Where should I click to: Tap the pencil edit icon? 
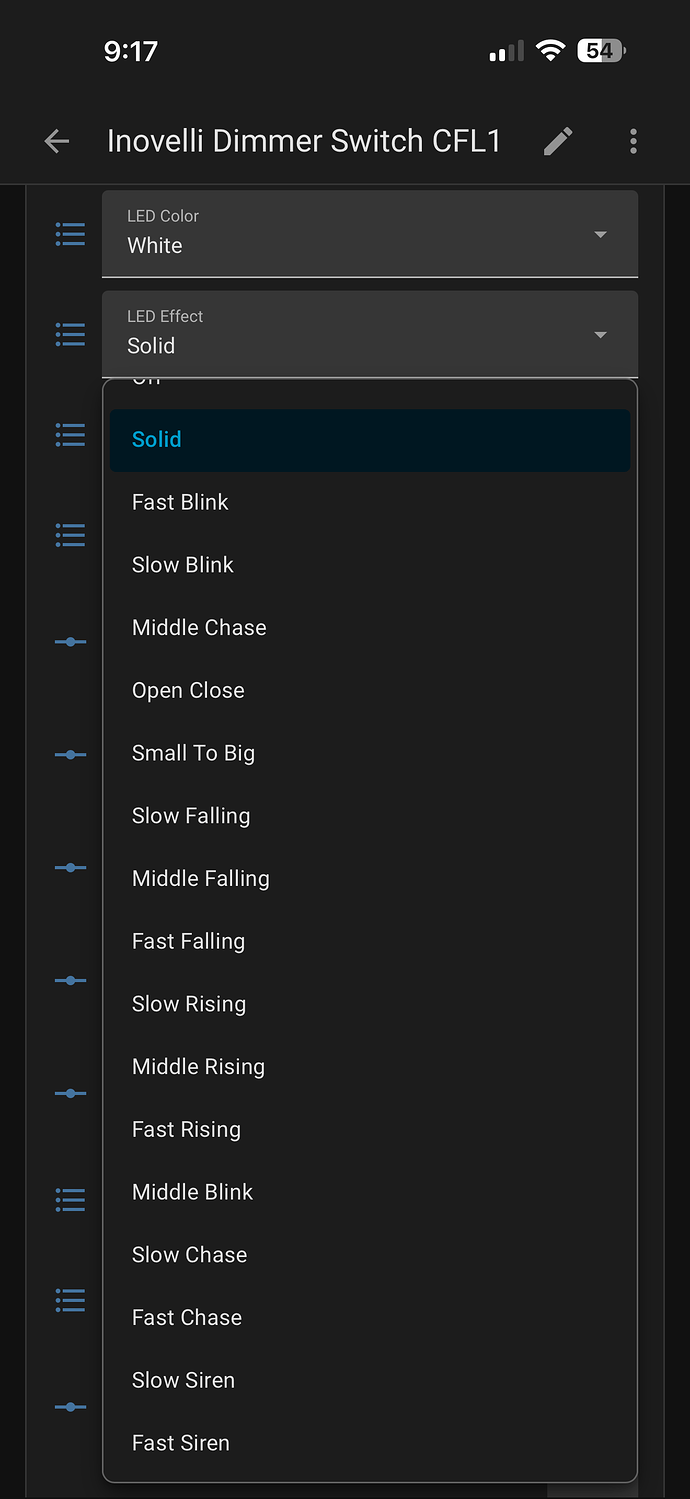coord(558,141)
